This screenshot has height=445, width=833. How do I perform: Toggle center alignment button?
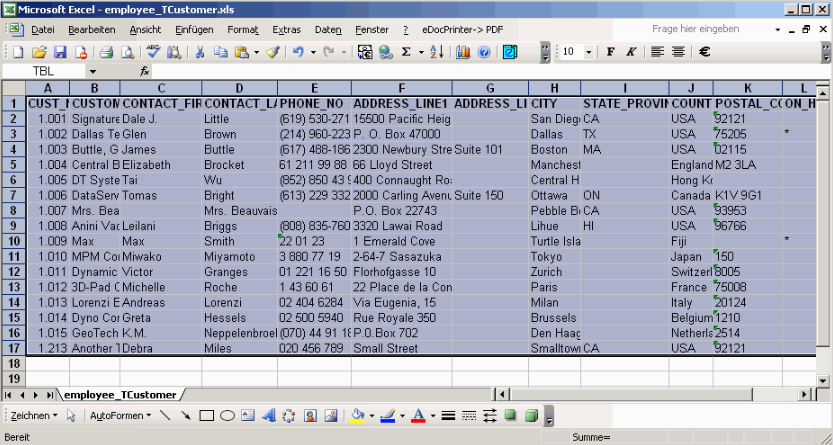(678, 51)
